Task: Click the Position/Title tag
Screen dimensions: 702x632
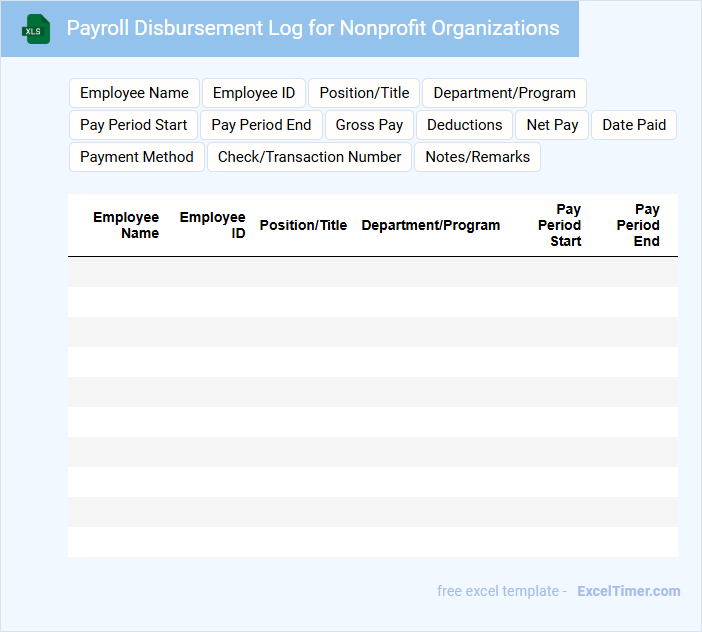Action: point(364,93)
